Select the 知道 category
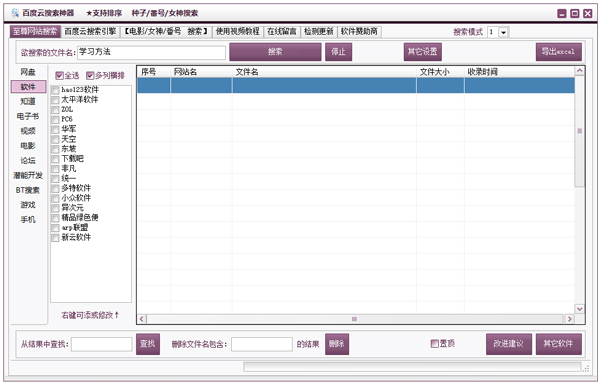This screenshot has height=383, width=600. pos(28,101)
